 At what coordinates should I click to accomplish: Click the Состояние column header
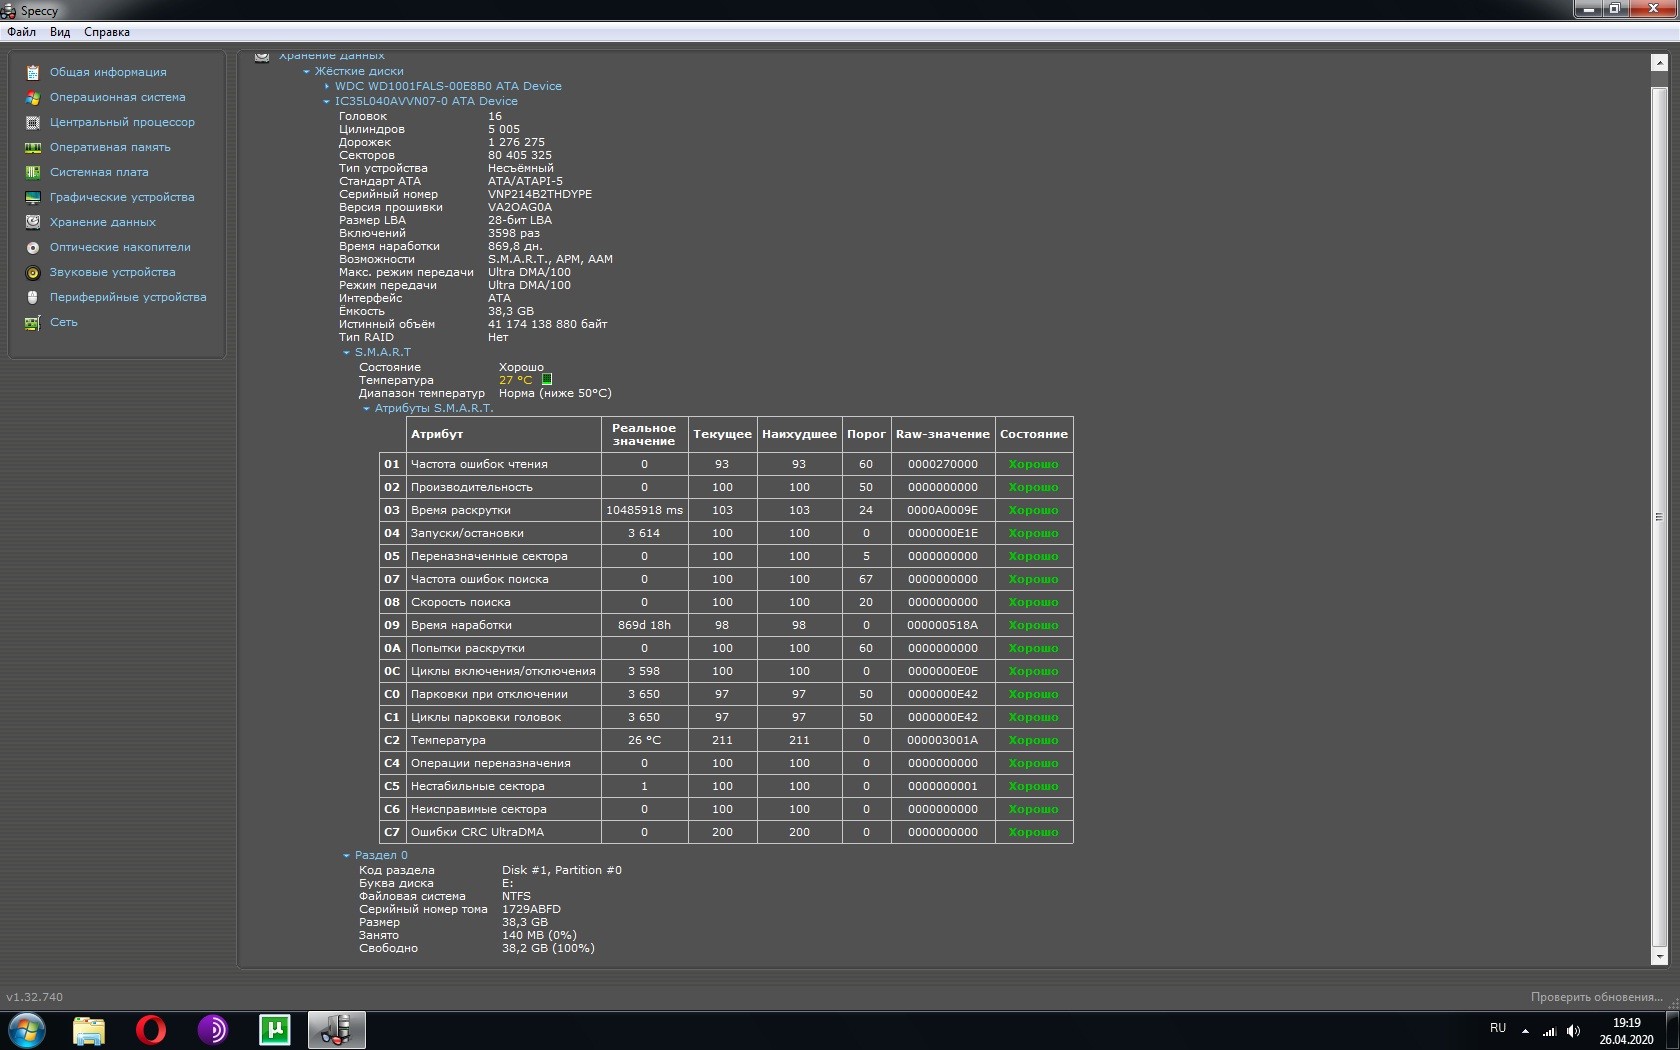[1034, 434]
